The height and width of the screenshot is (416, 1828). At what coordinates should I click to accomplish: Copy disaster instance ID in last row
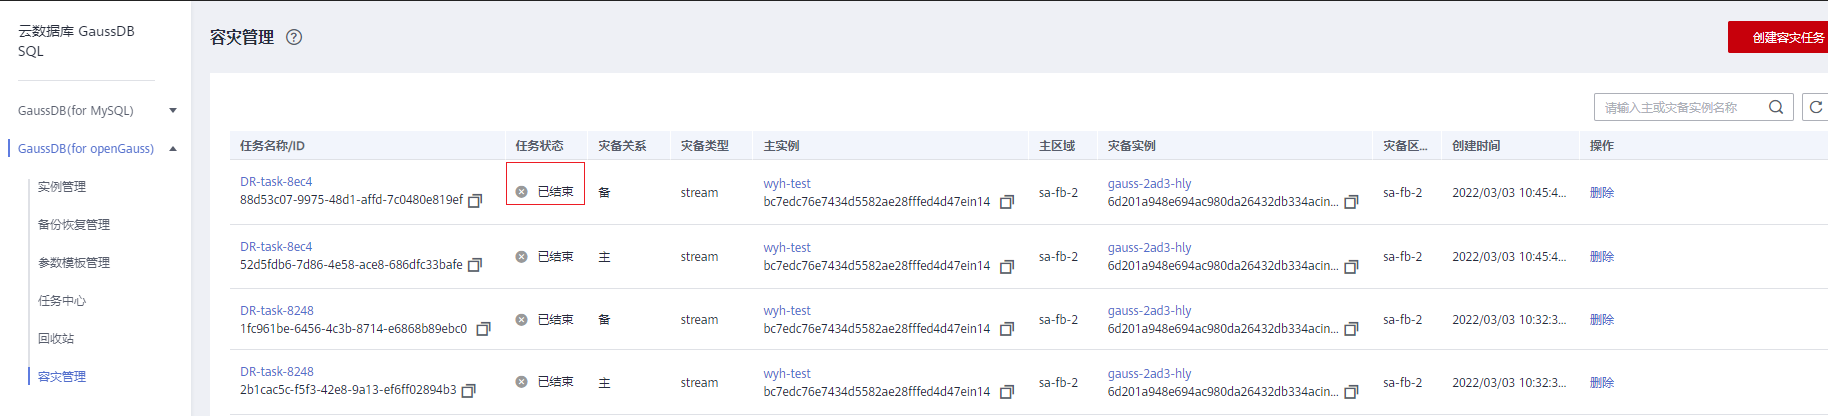click(1351, 392)
